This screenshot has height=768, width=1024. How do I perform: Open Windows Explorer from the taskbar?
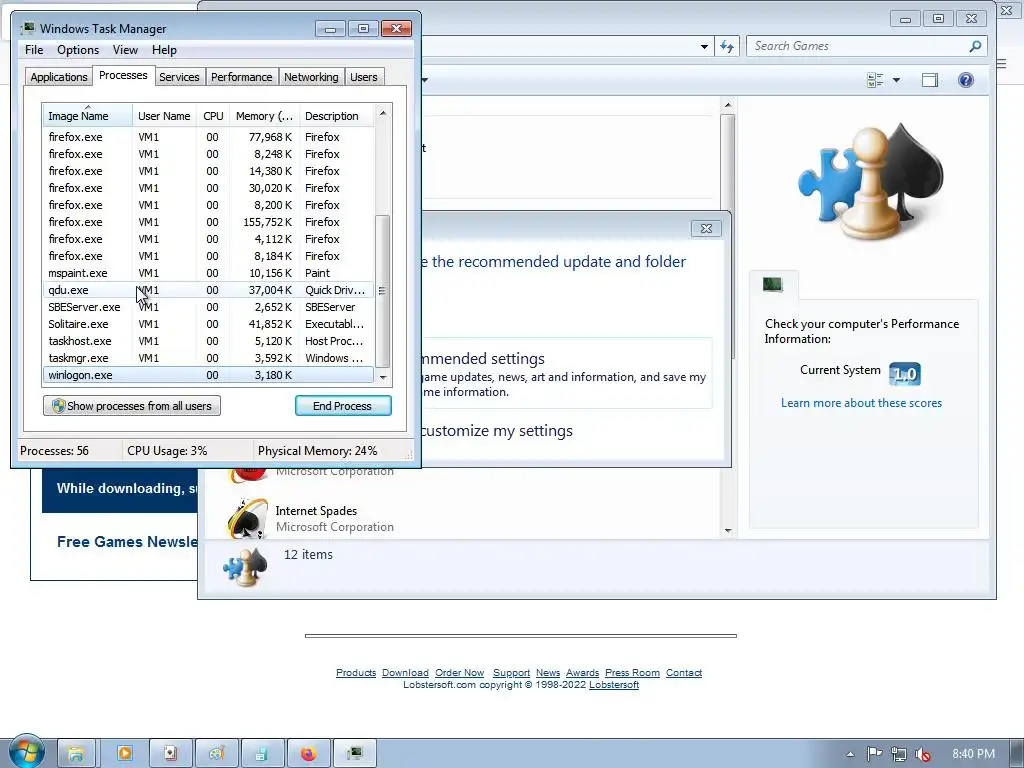click(x=76, y=754)
